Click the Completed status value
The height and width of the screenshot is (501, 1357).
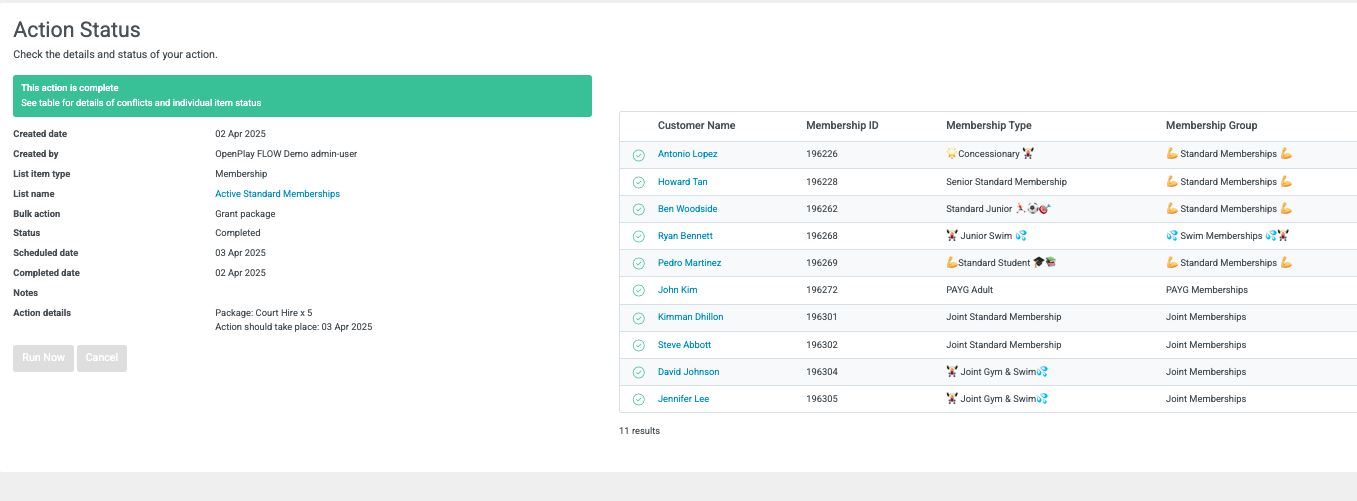tap(238, 233)
